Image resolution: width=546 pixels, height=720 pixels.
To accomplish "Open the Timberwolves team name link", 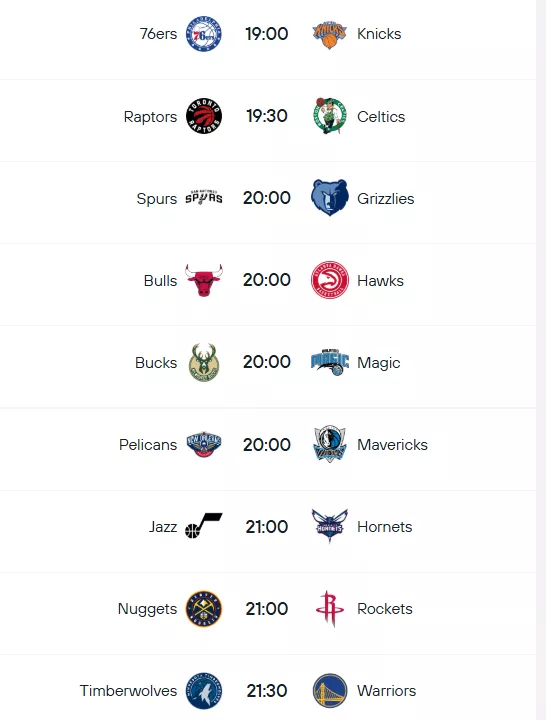I will (128, 691).
